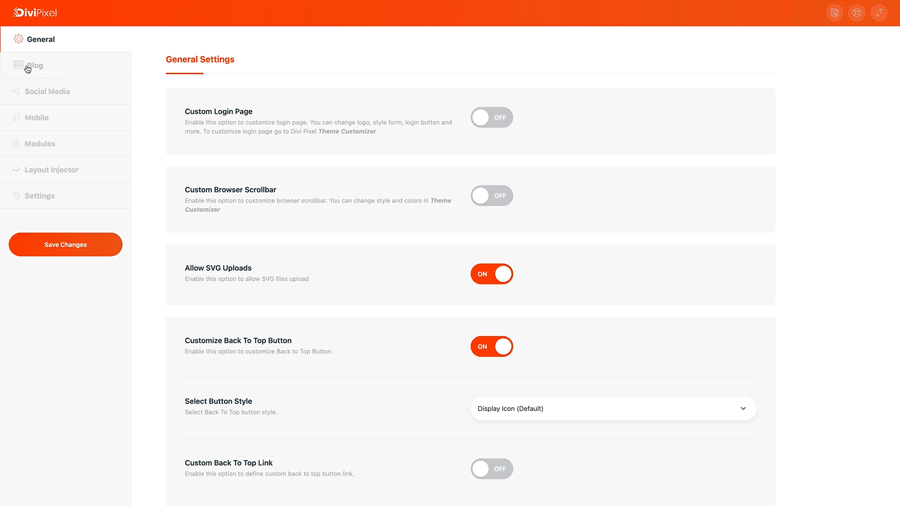Disable the Allow SVG Uploads toggle
The width and height of the screenshot is (900, 506).
click(492, 274)
